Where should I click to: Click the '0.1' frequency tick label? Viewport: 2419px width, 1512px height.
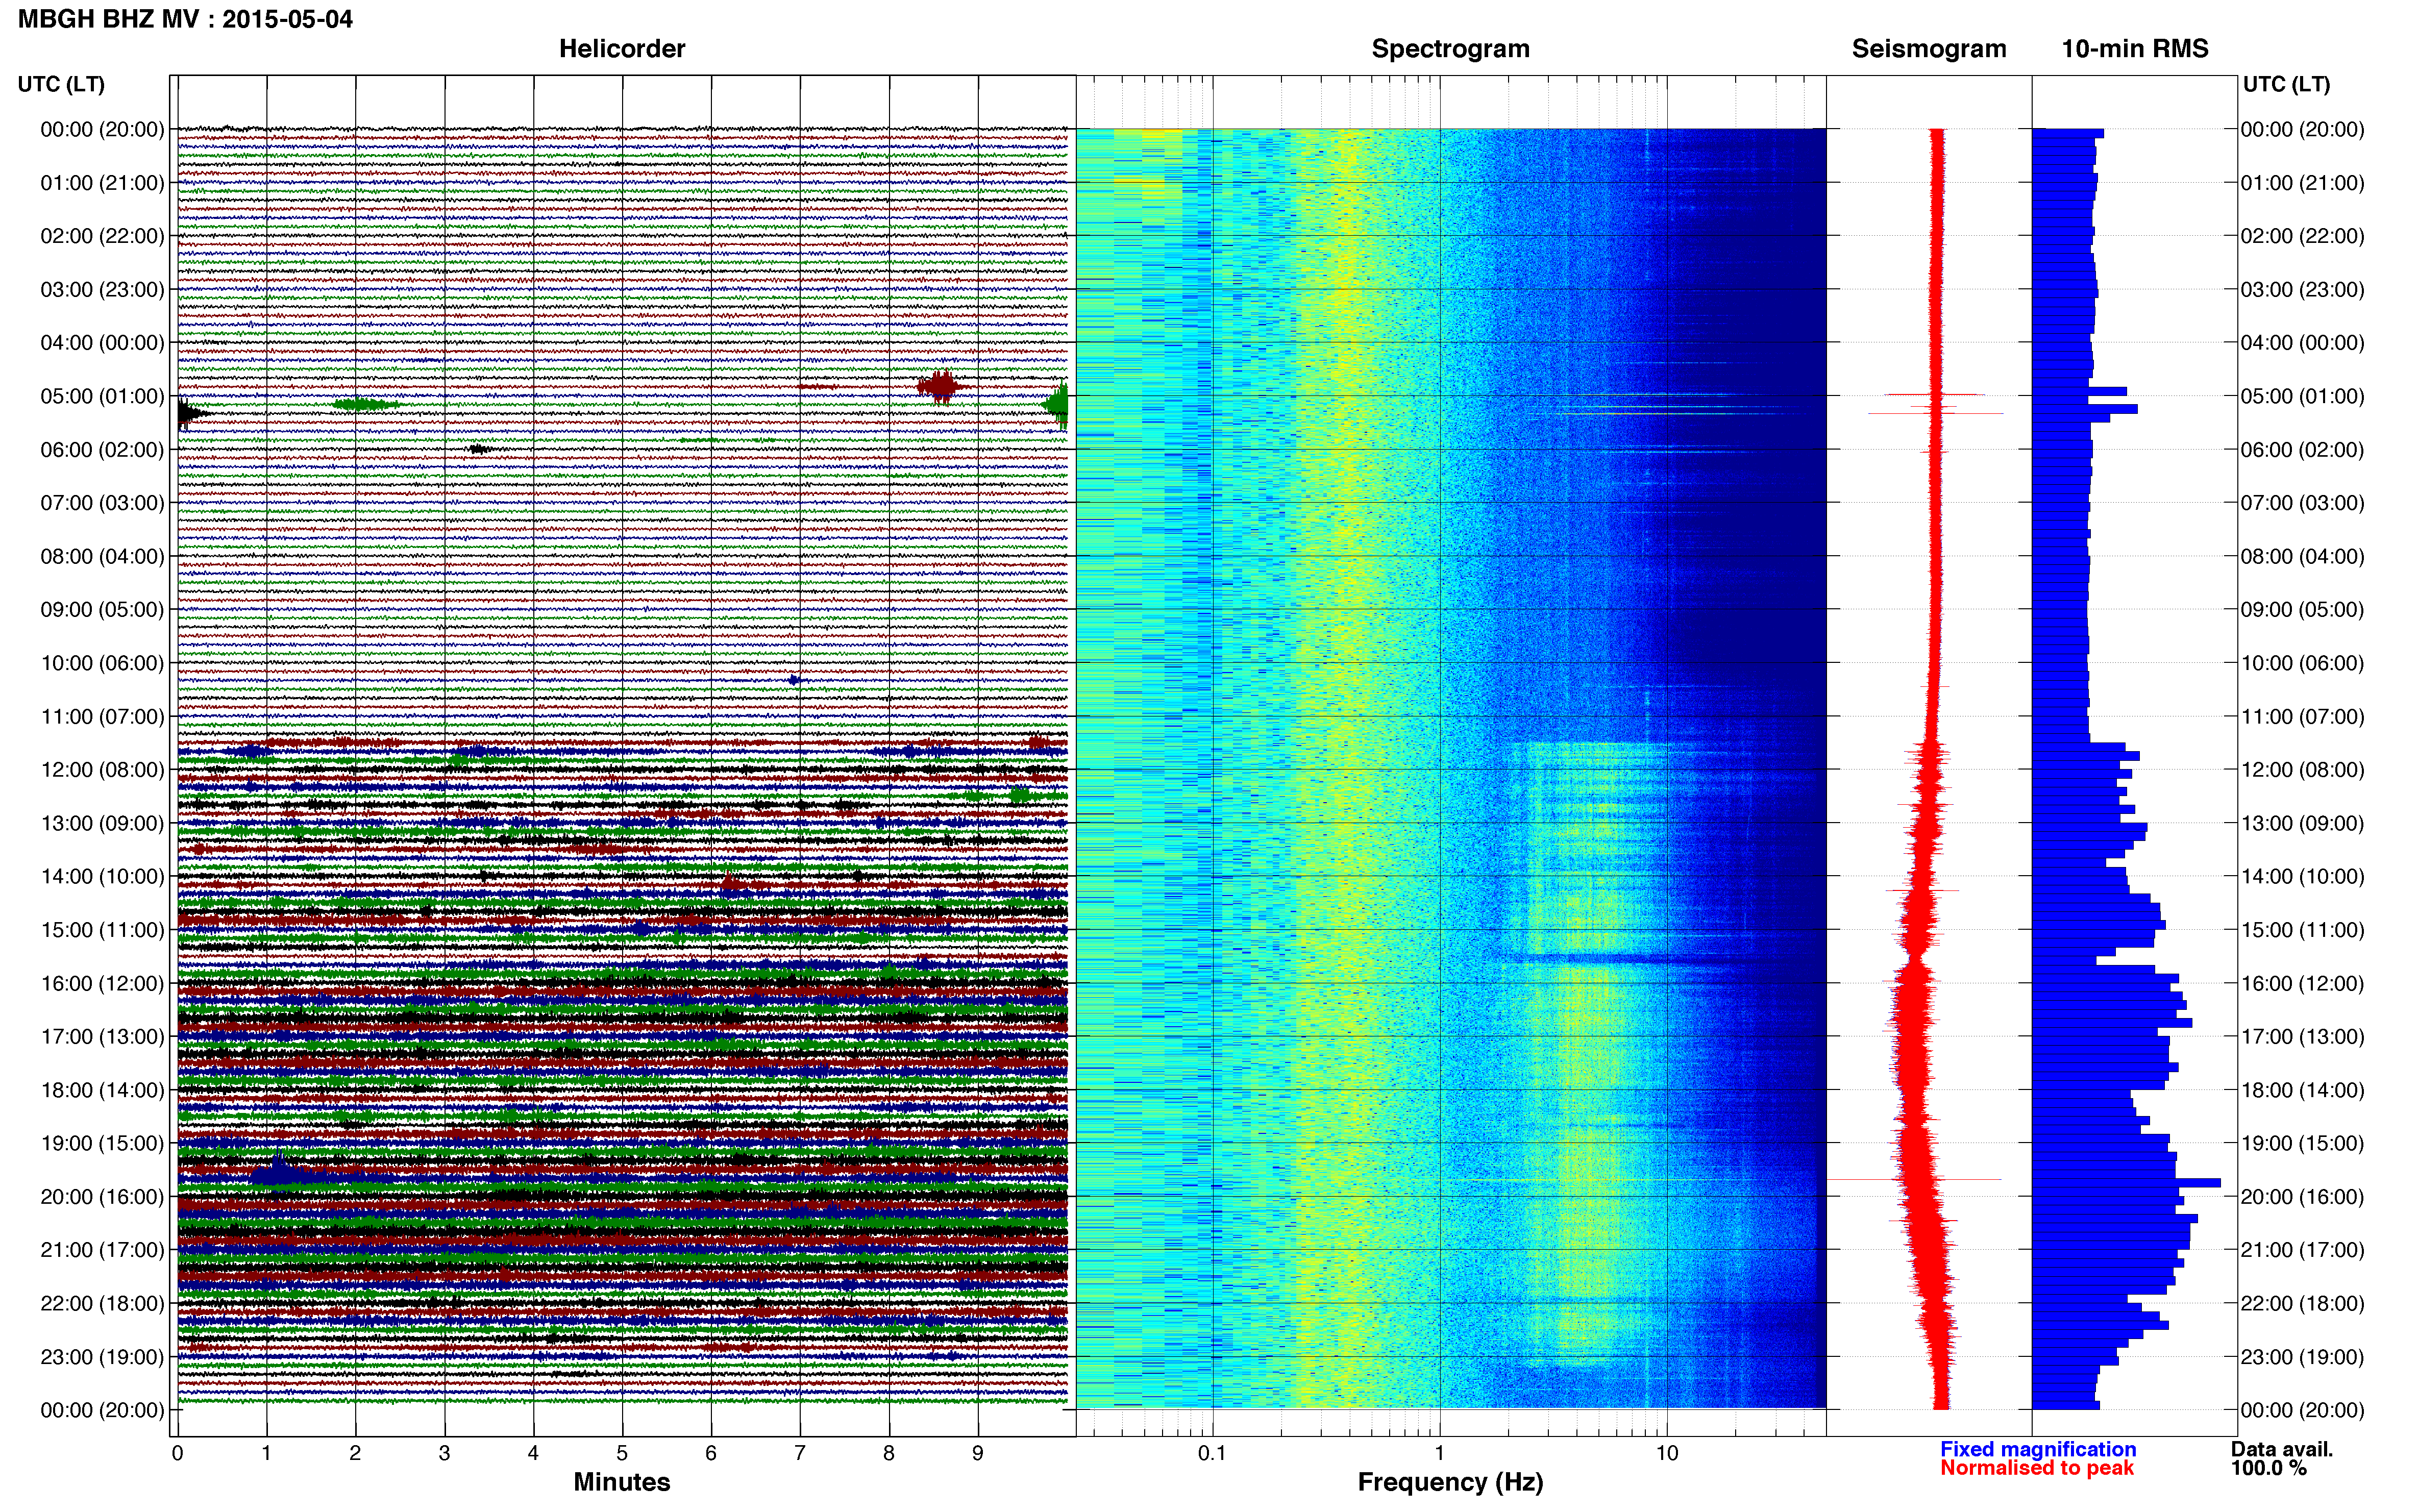(x=1212, y=1453)
